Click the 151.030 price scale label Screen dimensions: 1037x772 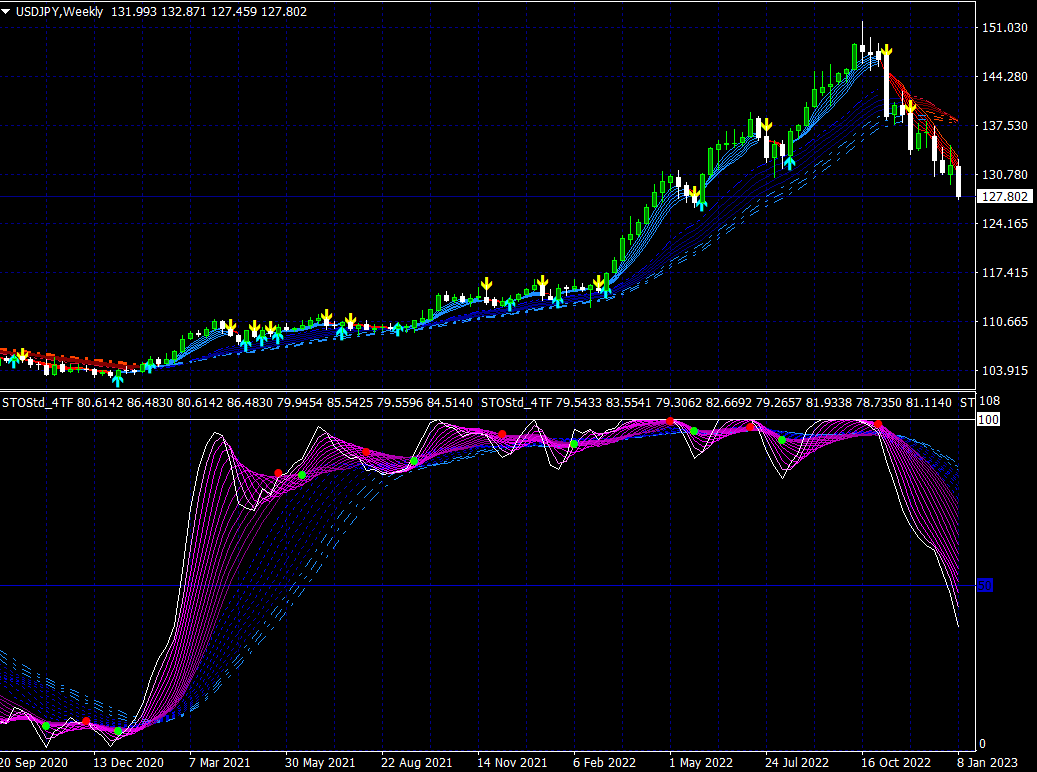tap(1003, 28)
